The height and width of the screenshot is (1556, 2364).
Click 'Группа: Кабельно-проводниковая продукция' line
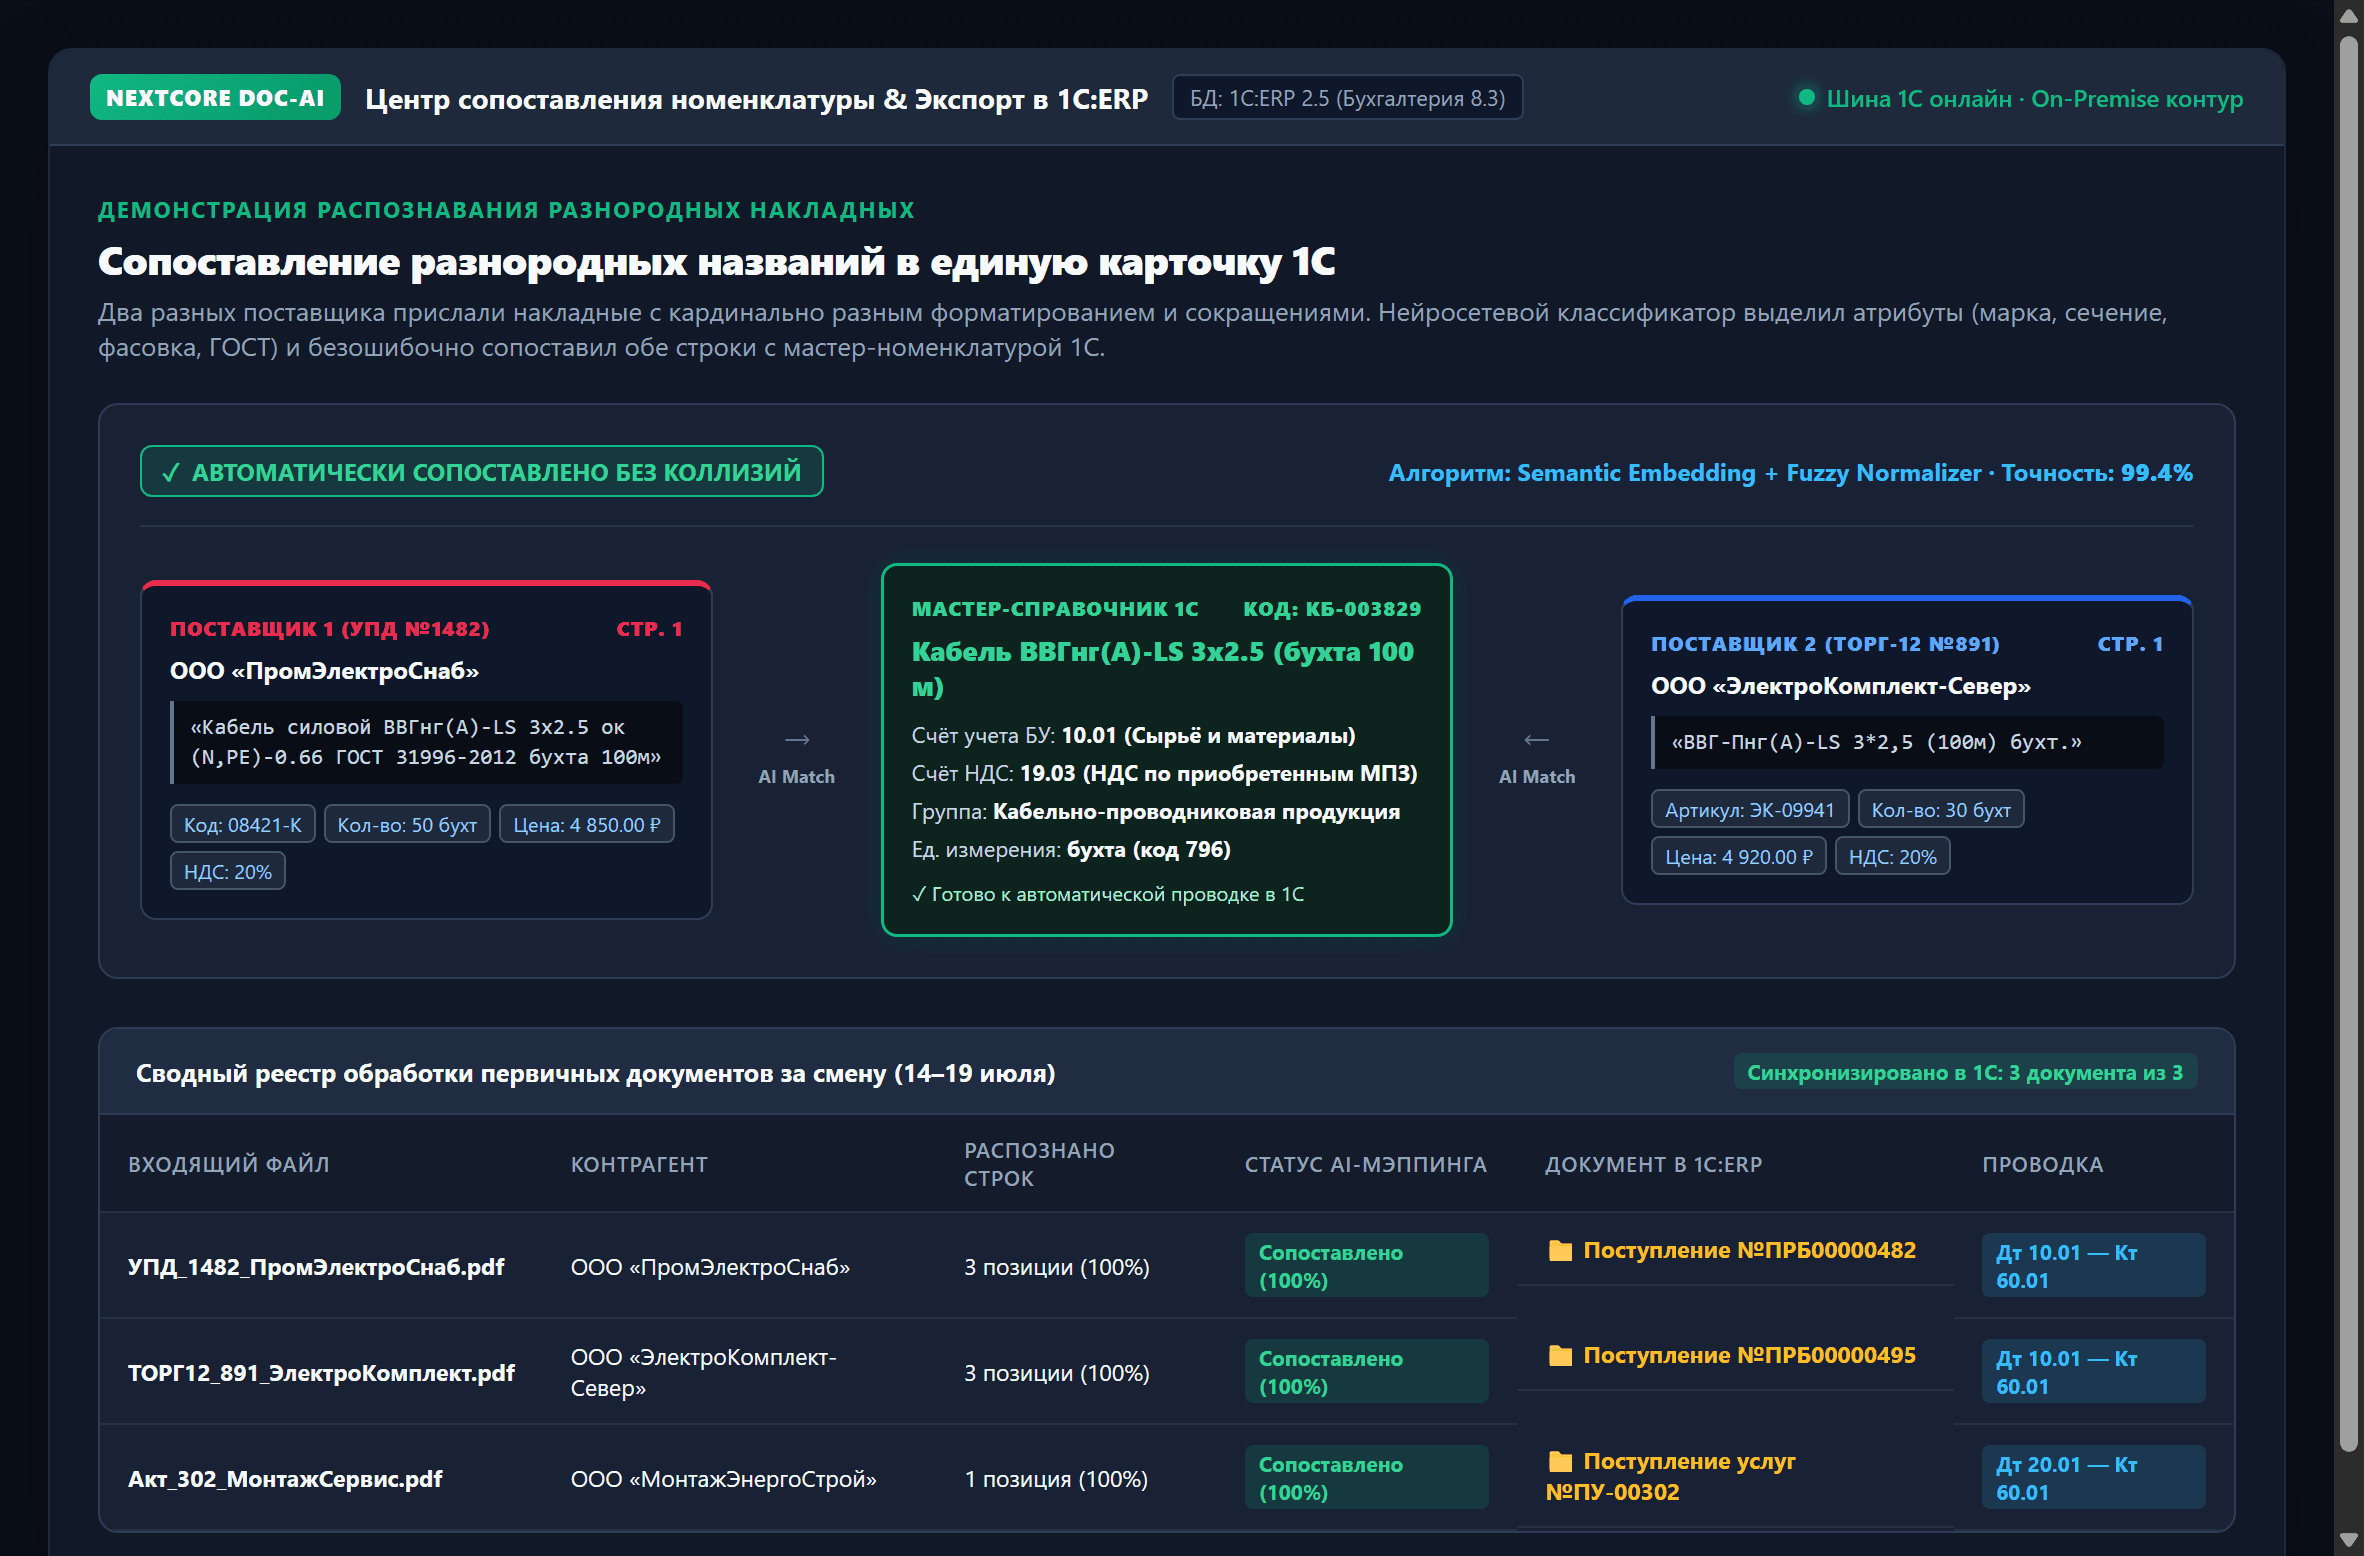click(x=1155, y=811)
